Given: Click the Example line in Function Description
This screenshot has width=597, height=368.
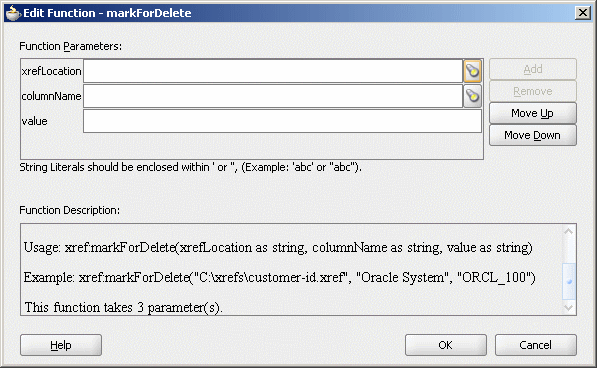Looking at the screenshot, I should coord(279,277).
